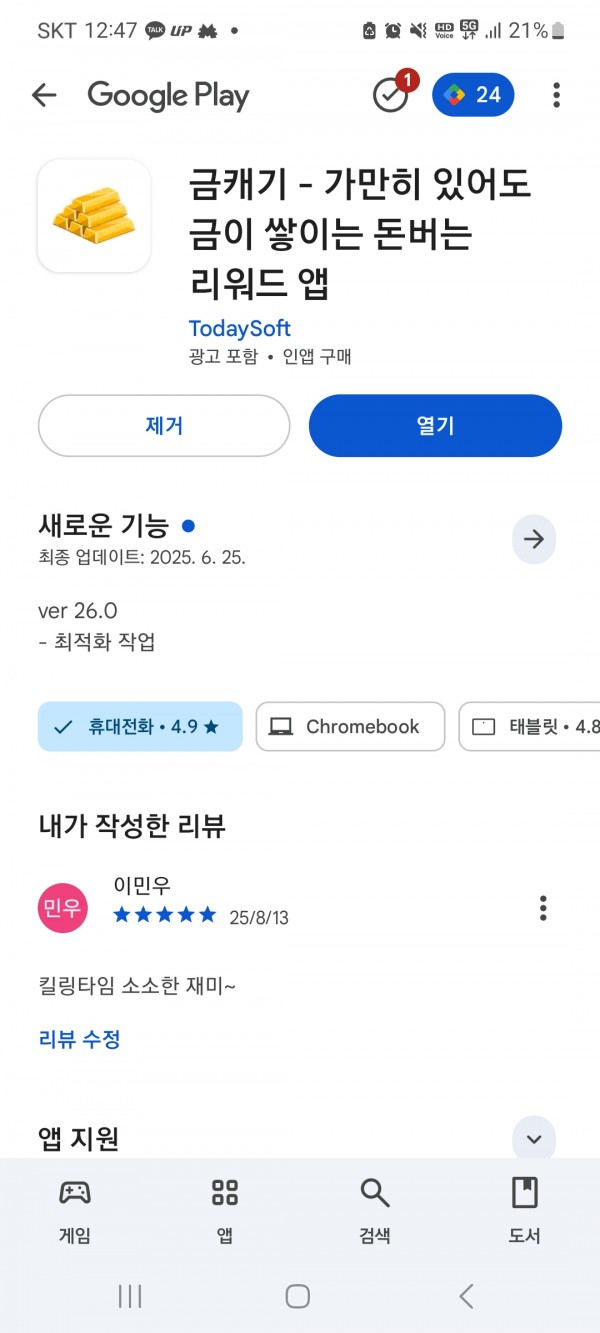Viewport: 600px width, 1333px height.
Task: Switch to the 도서 books tab
Action: pos(525,1210)
